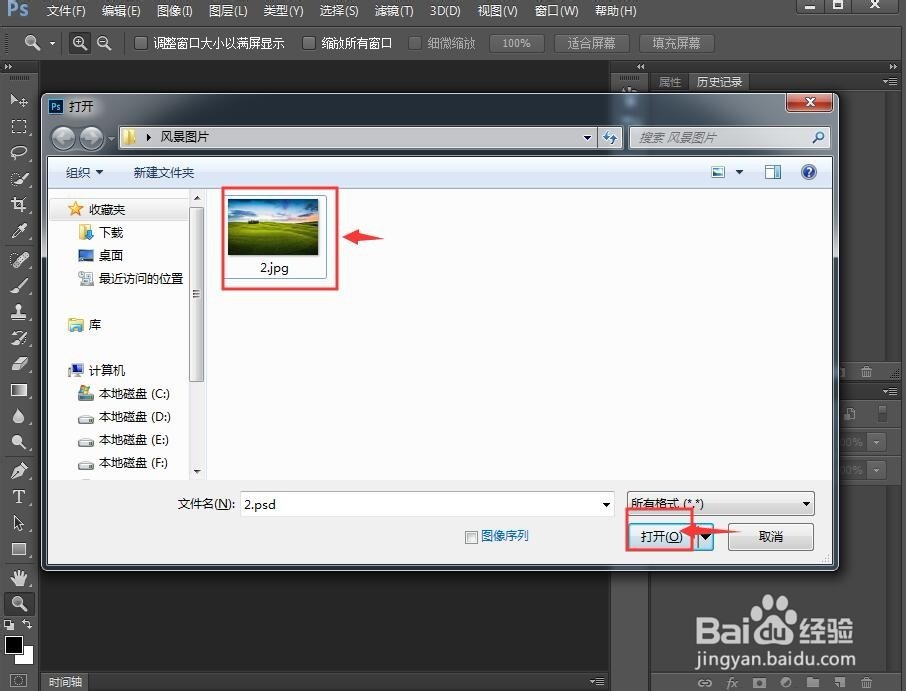Screen dimensions: 906x691
Task: Select the Path Selection tool
Action: coord(18,523)
